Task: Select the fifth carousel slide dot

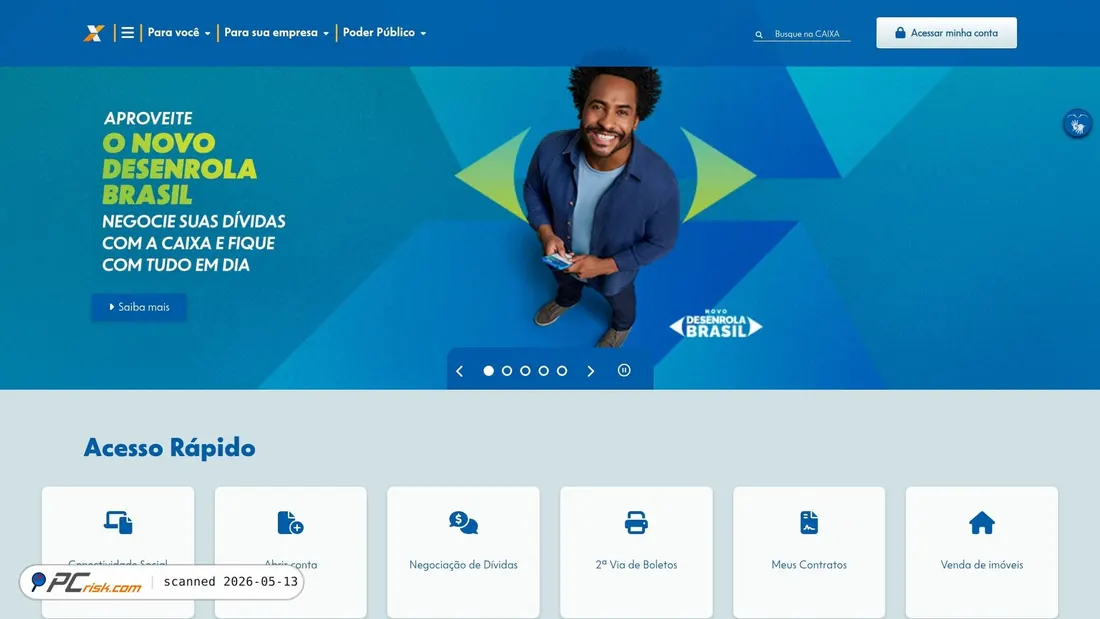Action: 562,371
